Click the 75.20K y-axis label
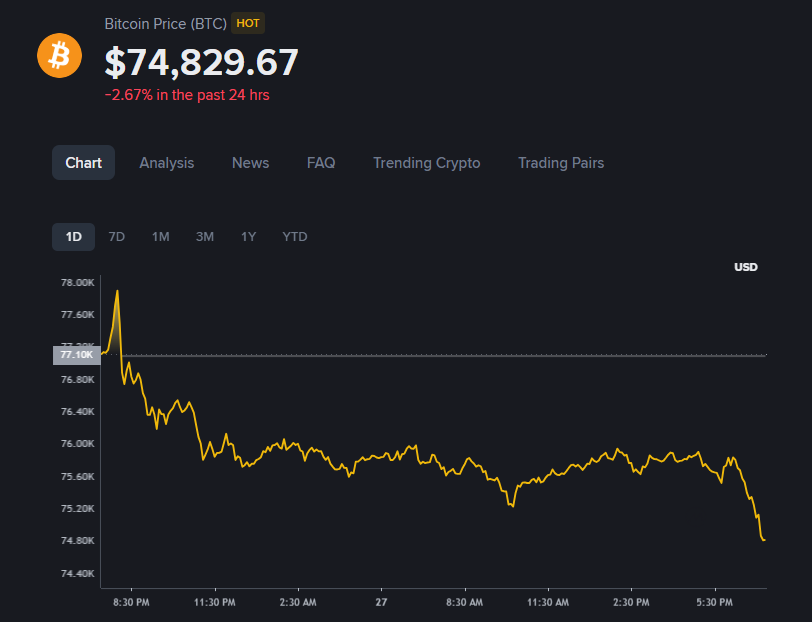 pos(78,509)
